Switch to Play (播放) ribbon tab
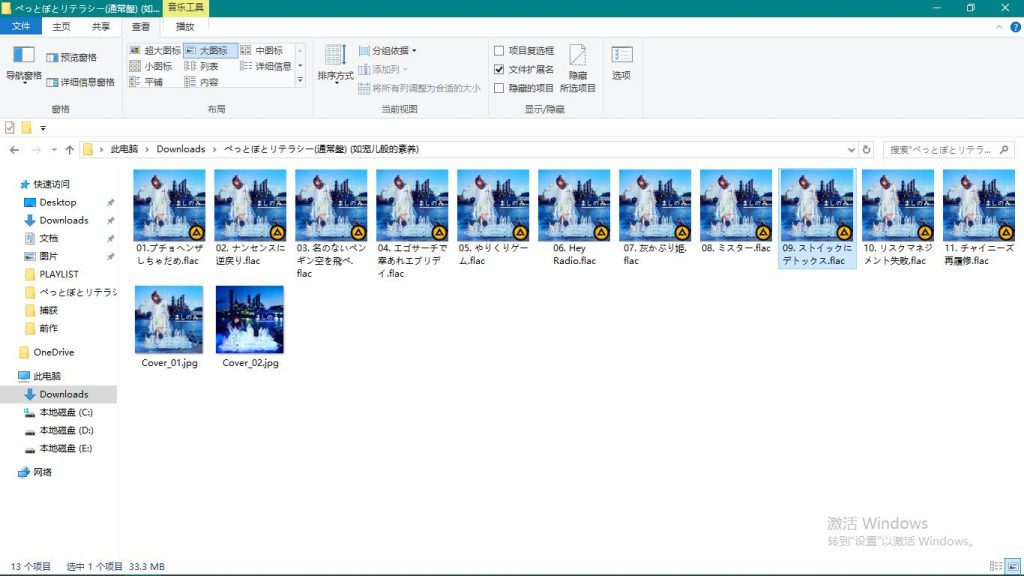Viewport: 1024px width, 576px height. 185,26
